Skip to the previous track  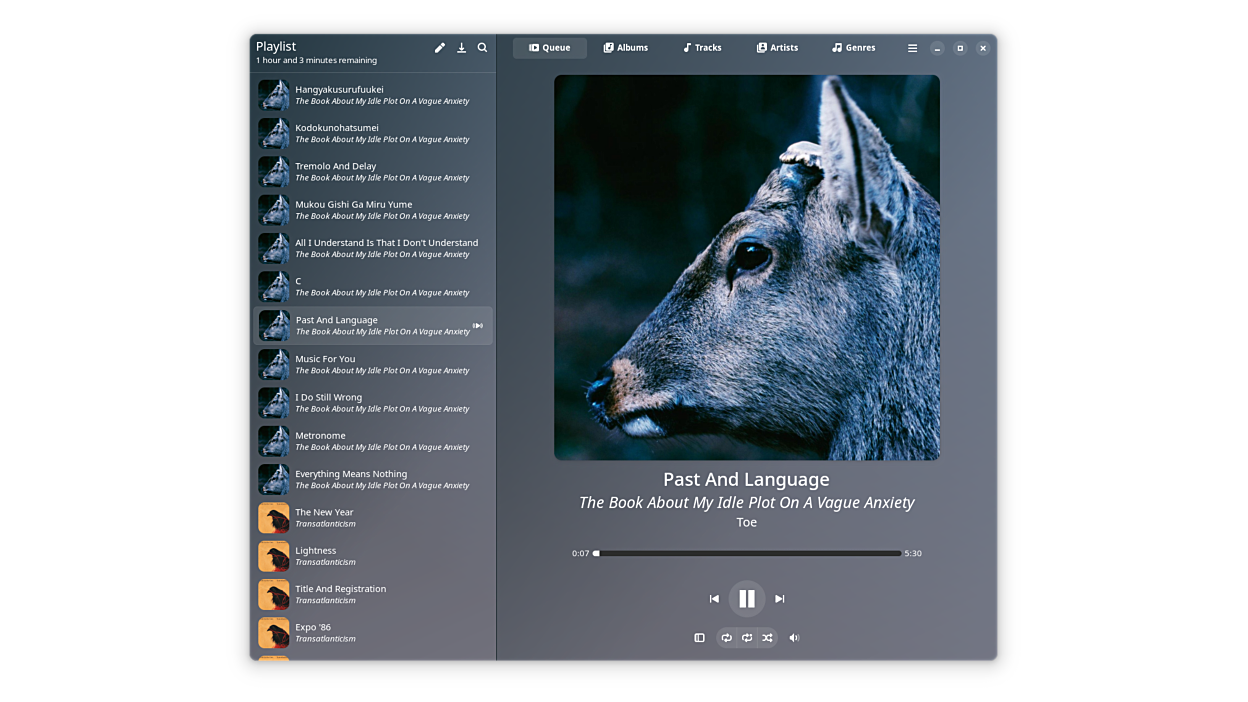(x=714, y=599)
